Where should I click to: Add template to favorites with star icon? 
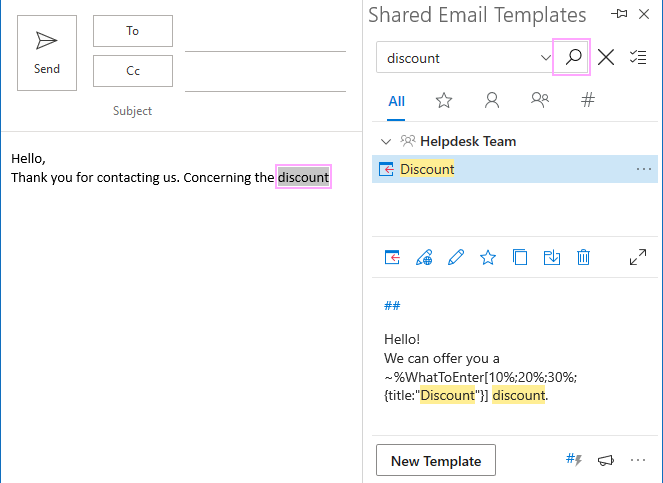click(x=488, y=257)
